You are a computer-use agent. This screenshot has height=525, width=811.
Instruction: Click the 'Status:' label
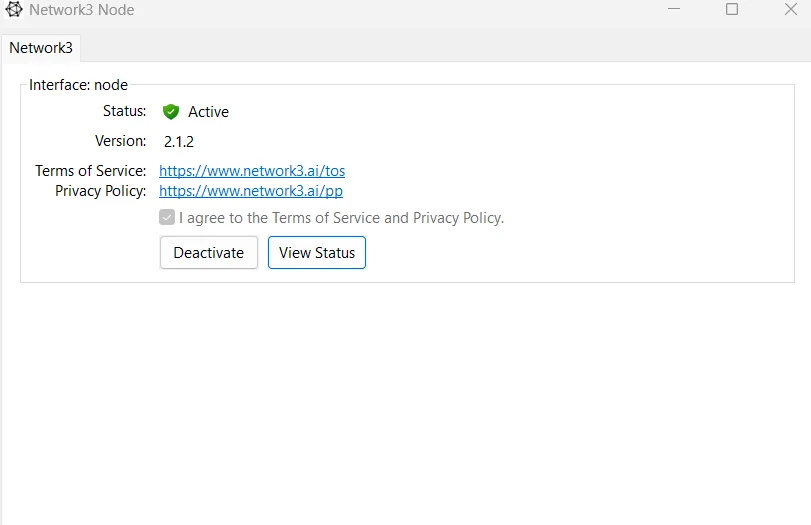[125, 111]
